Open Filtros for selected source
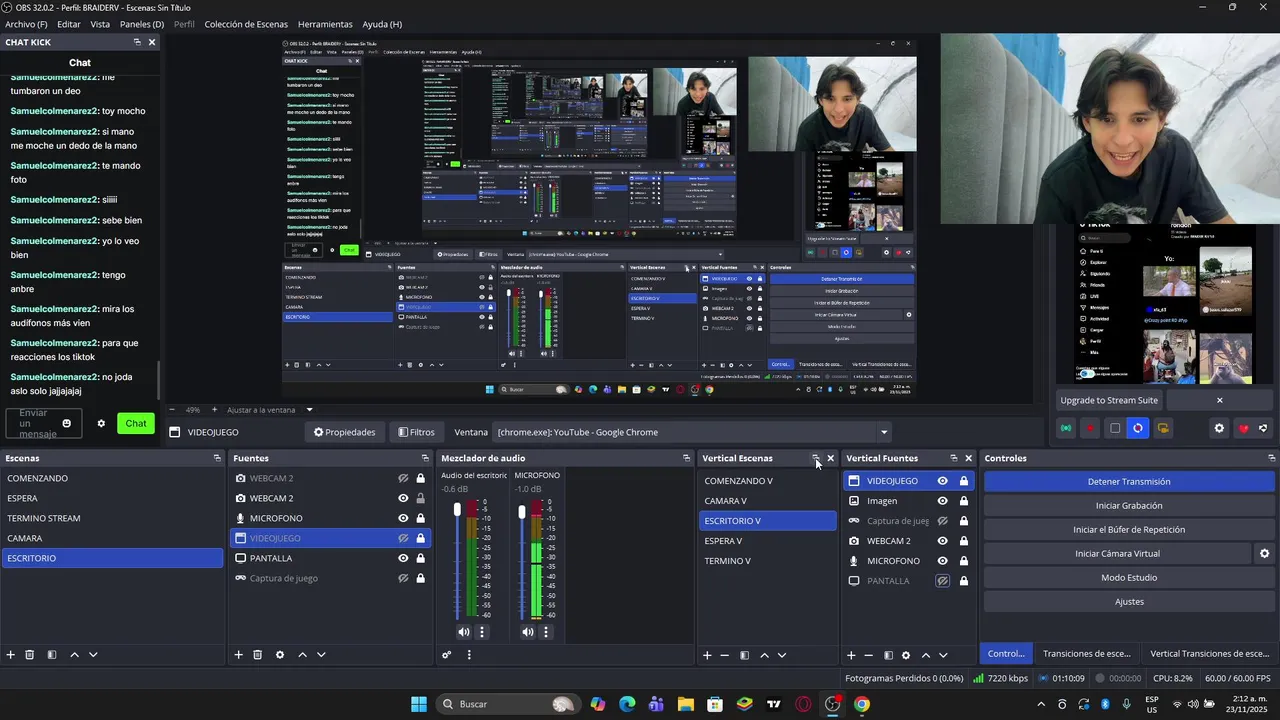Viewport: 1280px width, 720px height. 416,432
